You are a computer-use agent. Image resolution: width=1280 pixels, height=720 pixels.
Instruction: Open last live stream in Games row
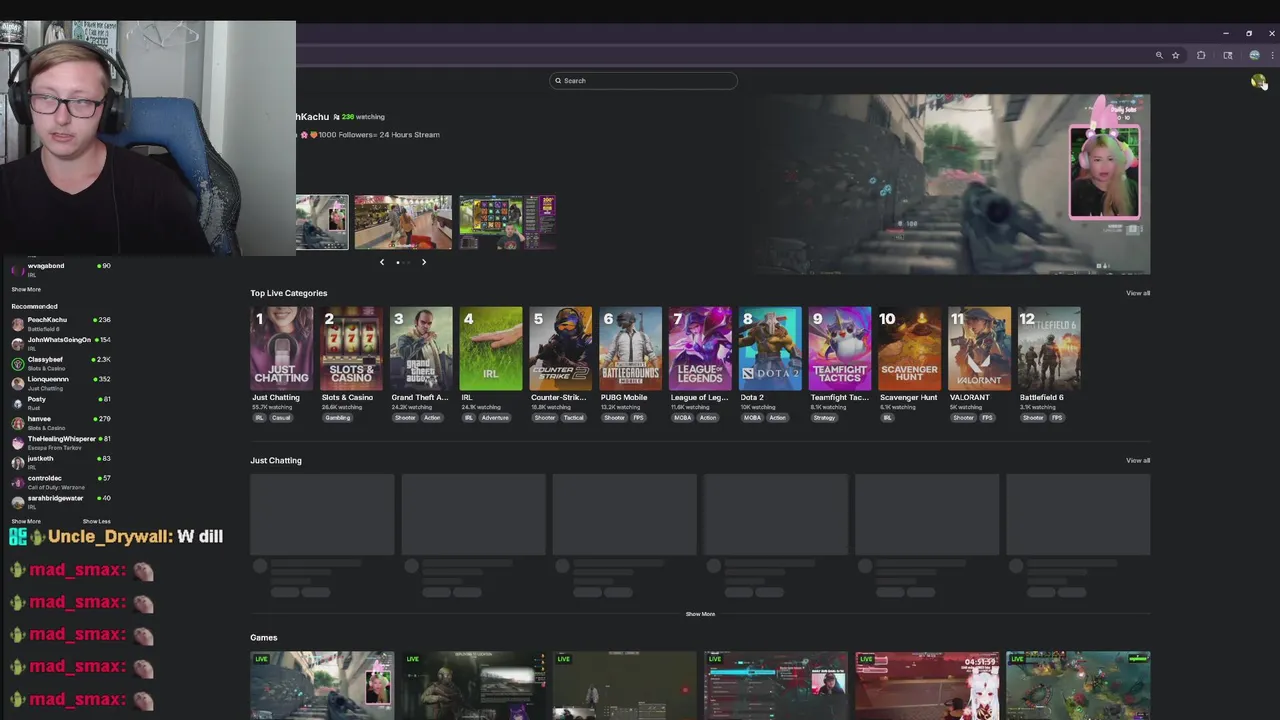(1078, 685)
